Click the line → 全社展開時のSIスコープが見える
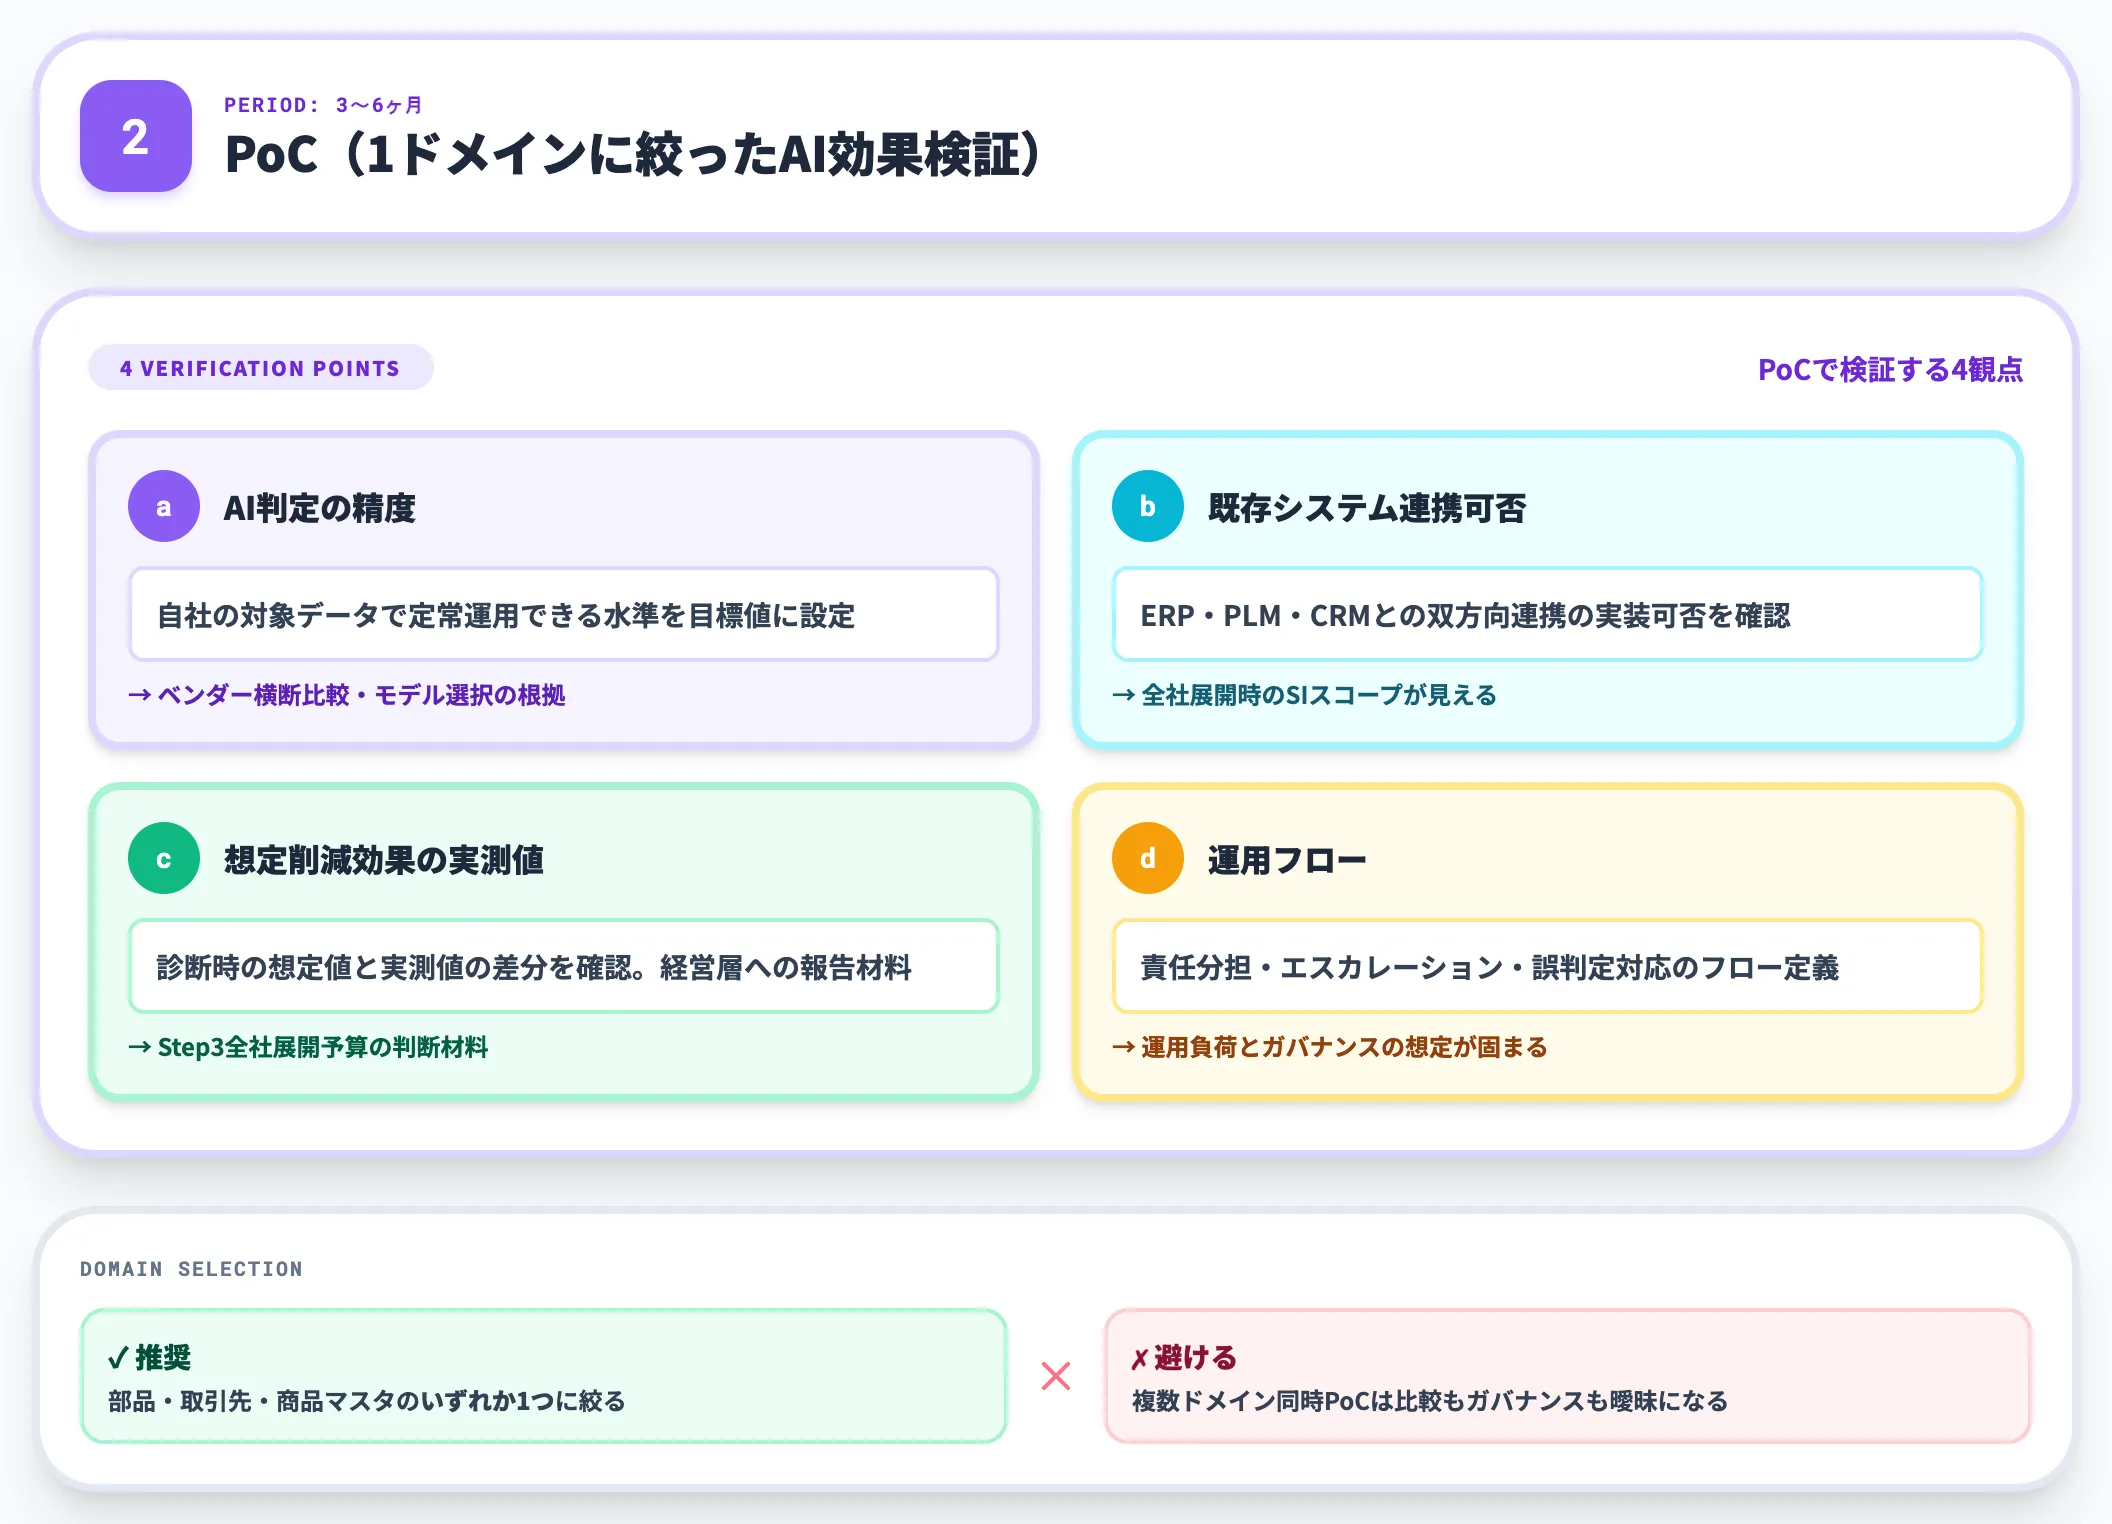Screen dimensions: 2112x1524 (1304, 695)
